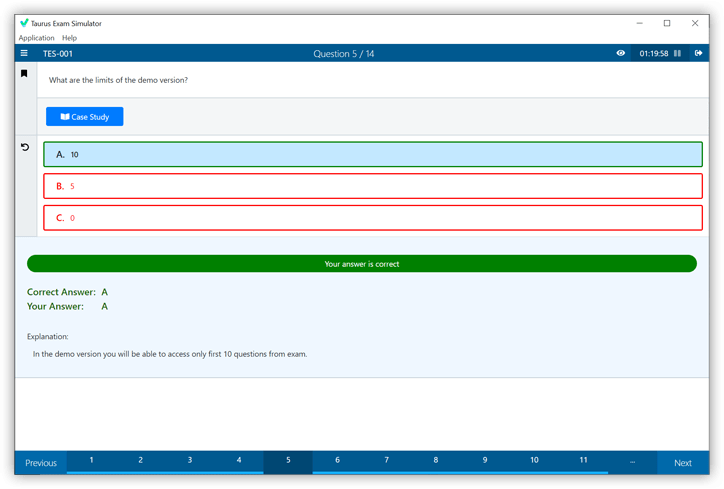The image size is (724, 489).
Task: Jump to question 4 in navigator
Action: pyautogui.click(x=239, y=462)
